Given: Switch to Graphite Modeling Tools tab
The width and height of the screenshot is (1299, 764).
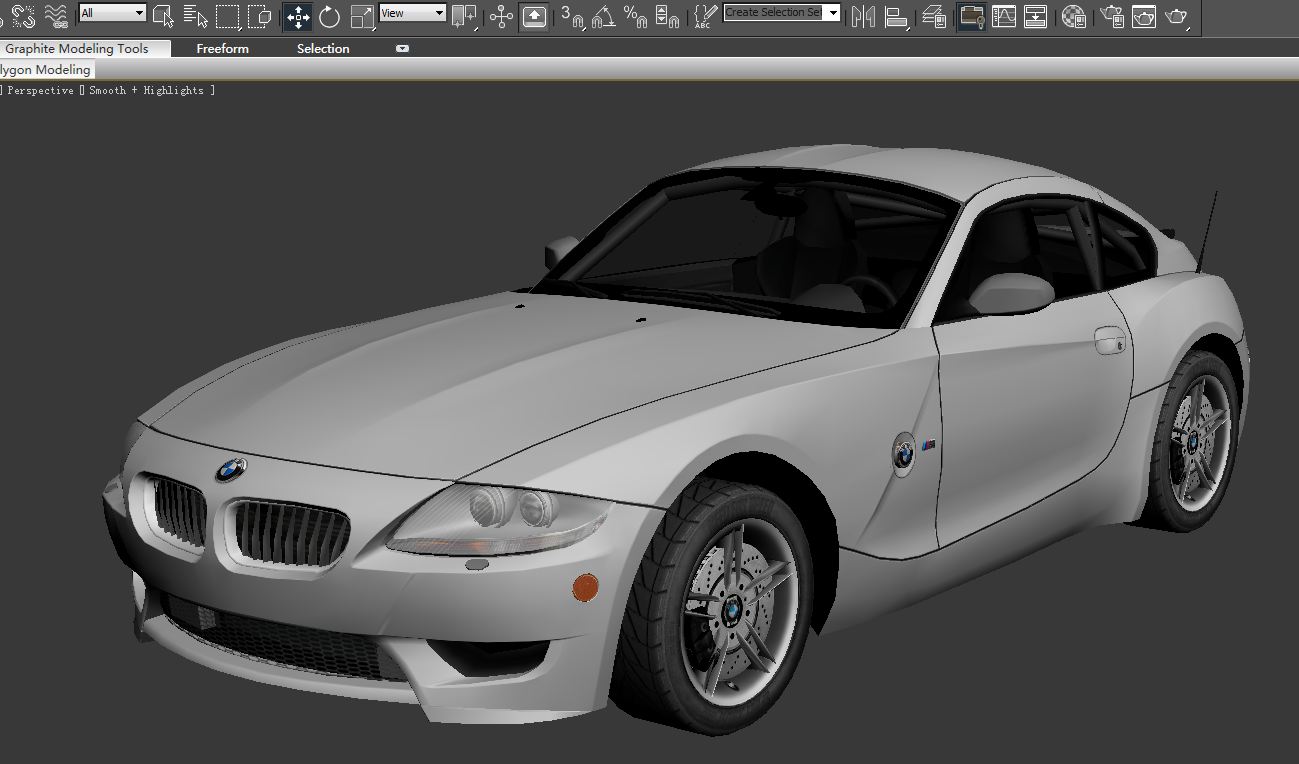Looking at the screenshot, I should [77, 48].
